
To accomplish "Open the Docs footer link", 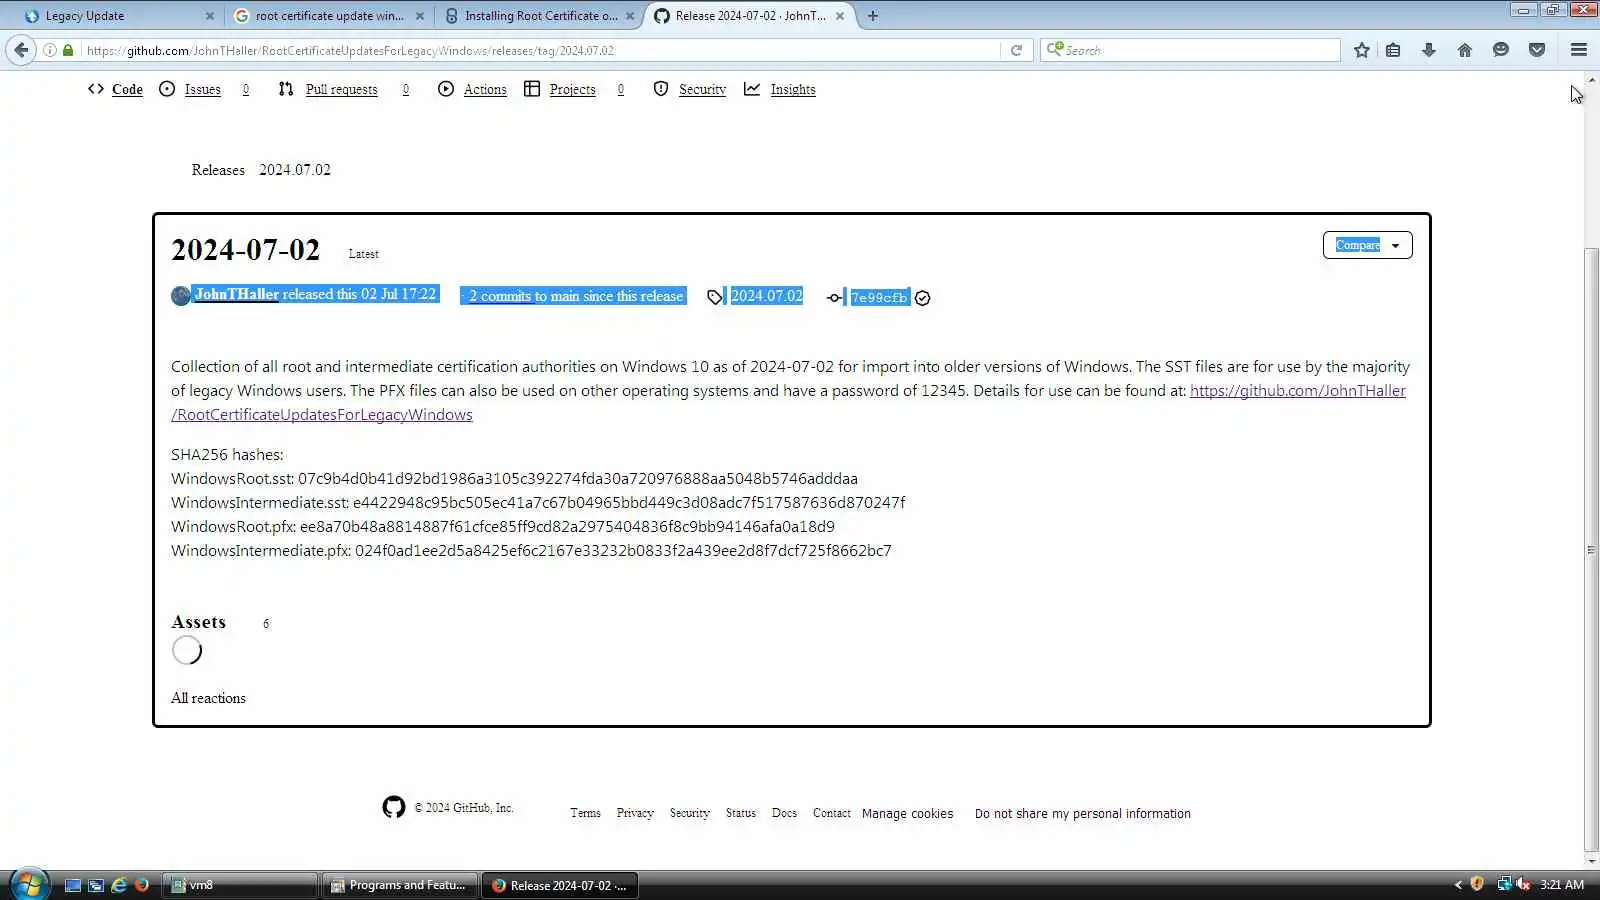I will pos(784,813).
